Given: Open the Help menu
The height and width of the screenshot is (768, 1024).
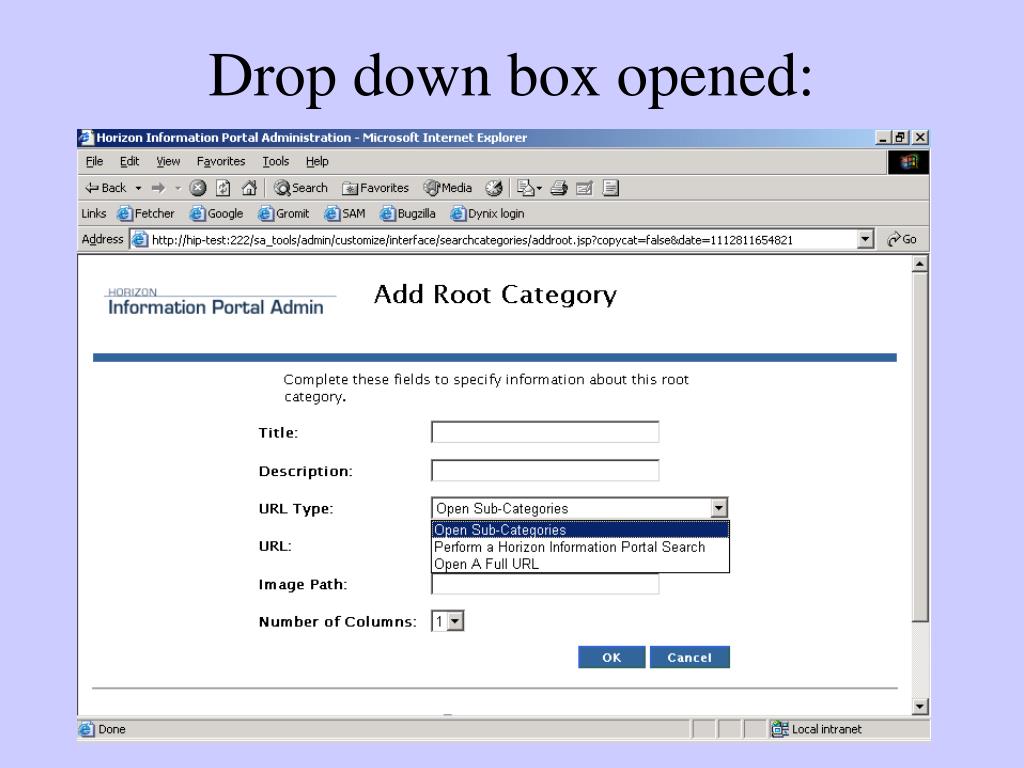Looking at the screenshot, I should point(317,161).
